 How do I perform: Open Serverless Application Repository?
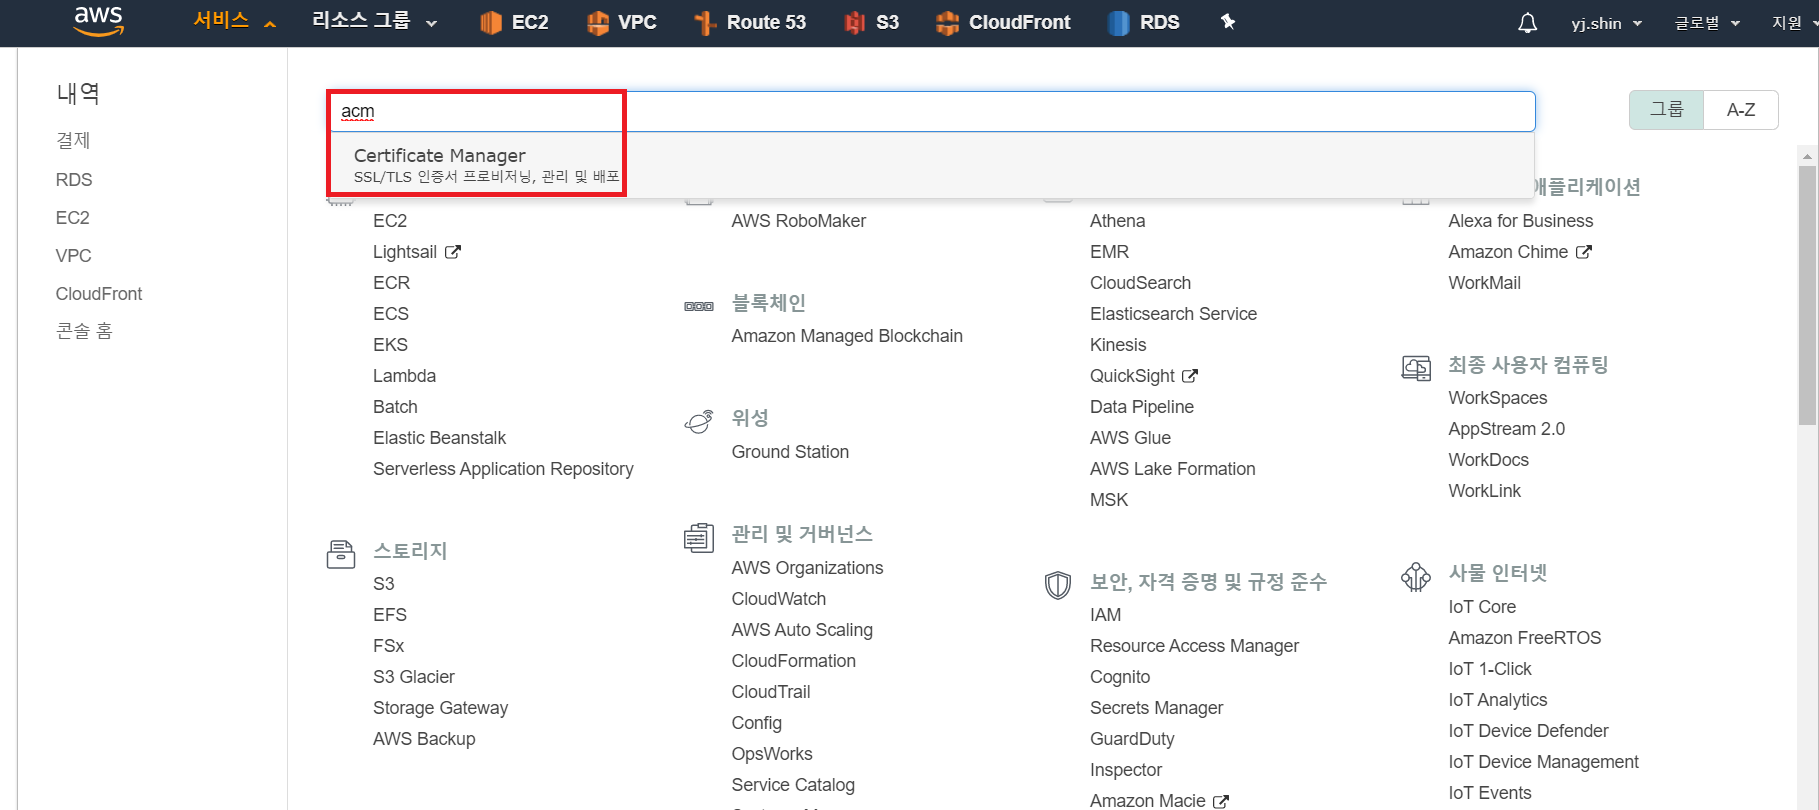[503, 469]
